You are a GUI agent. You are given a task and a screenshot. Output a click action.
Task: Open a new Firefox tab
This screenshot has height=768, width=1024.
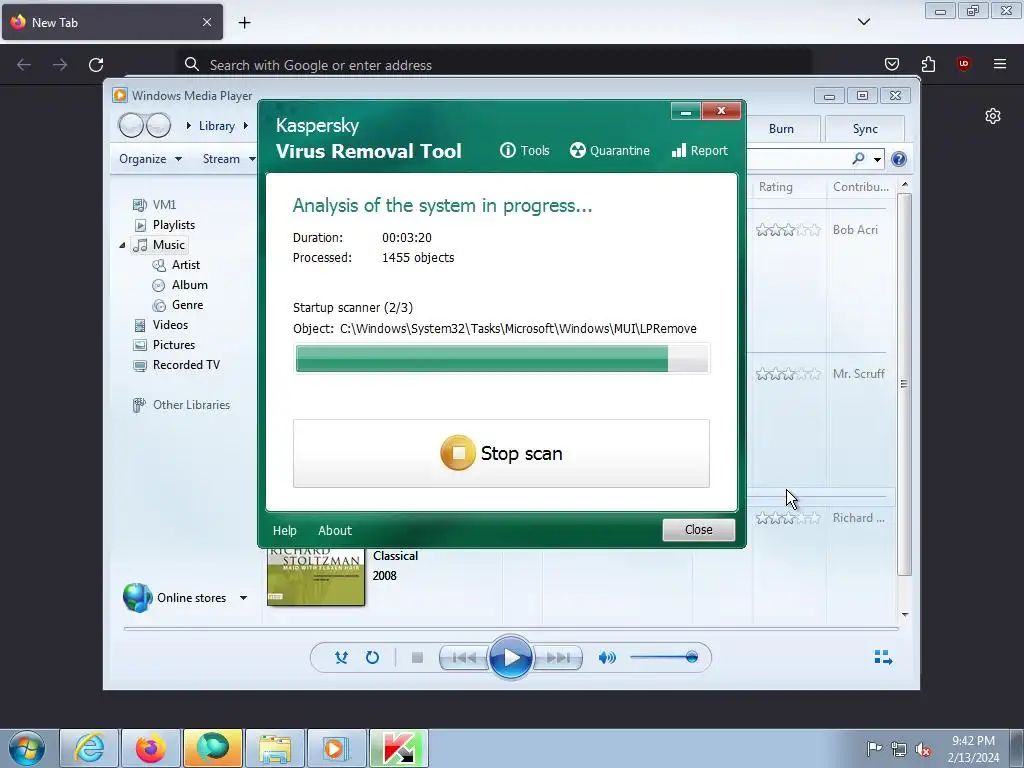point(244,22)
